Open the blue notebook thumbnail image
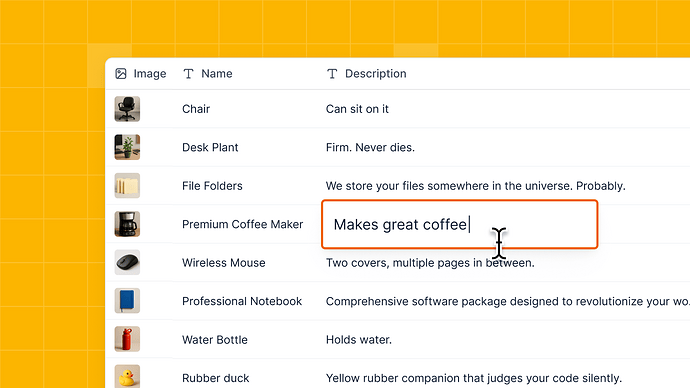Screen dimensions: 690x388 click(127, 300)
